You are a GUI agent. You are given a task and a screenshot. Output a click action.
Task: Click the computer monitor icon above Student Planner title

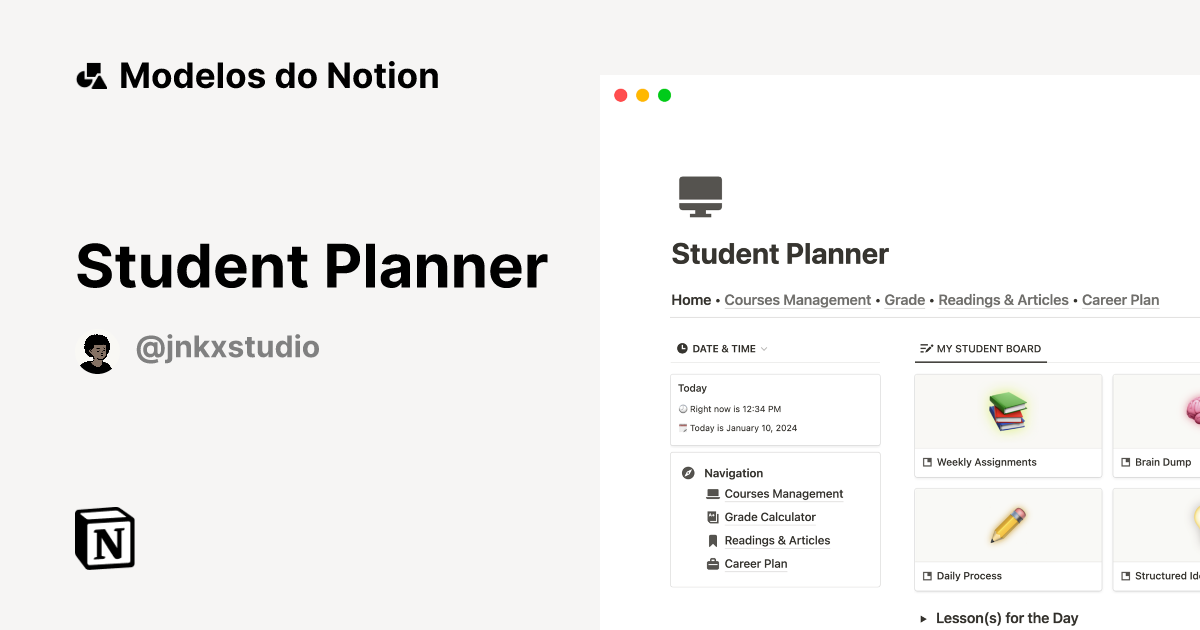(x=700, y=194)
